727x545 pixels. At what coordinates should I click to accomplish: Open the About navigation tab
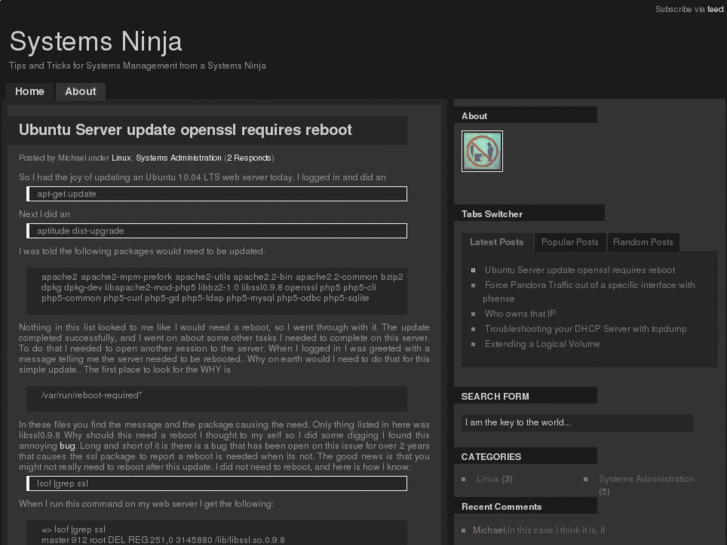click(80, 91)
